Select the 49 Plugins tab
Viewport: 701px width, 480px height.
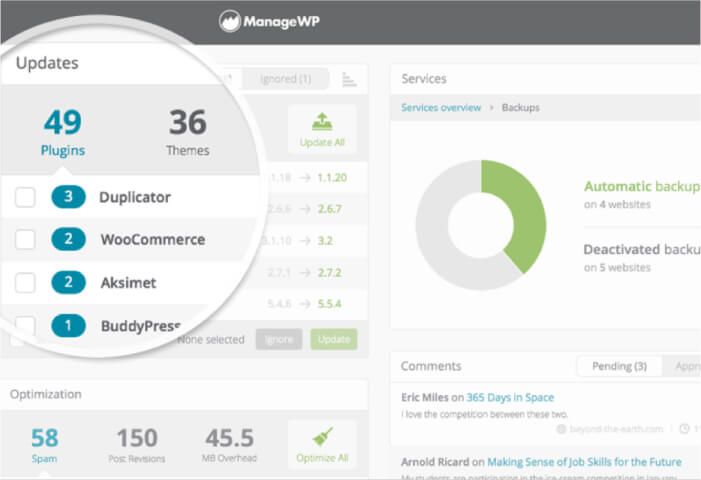point(63,132)
